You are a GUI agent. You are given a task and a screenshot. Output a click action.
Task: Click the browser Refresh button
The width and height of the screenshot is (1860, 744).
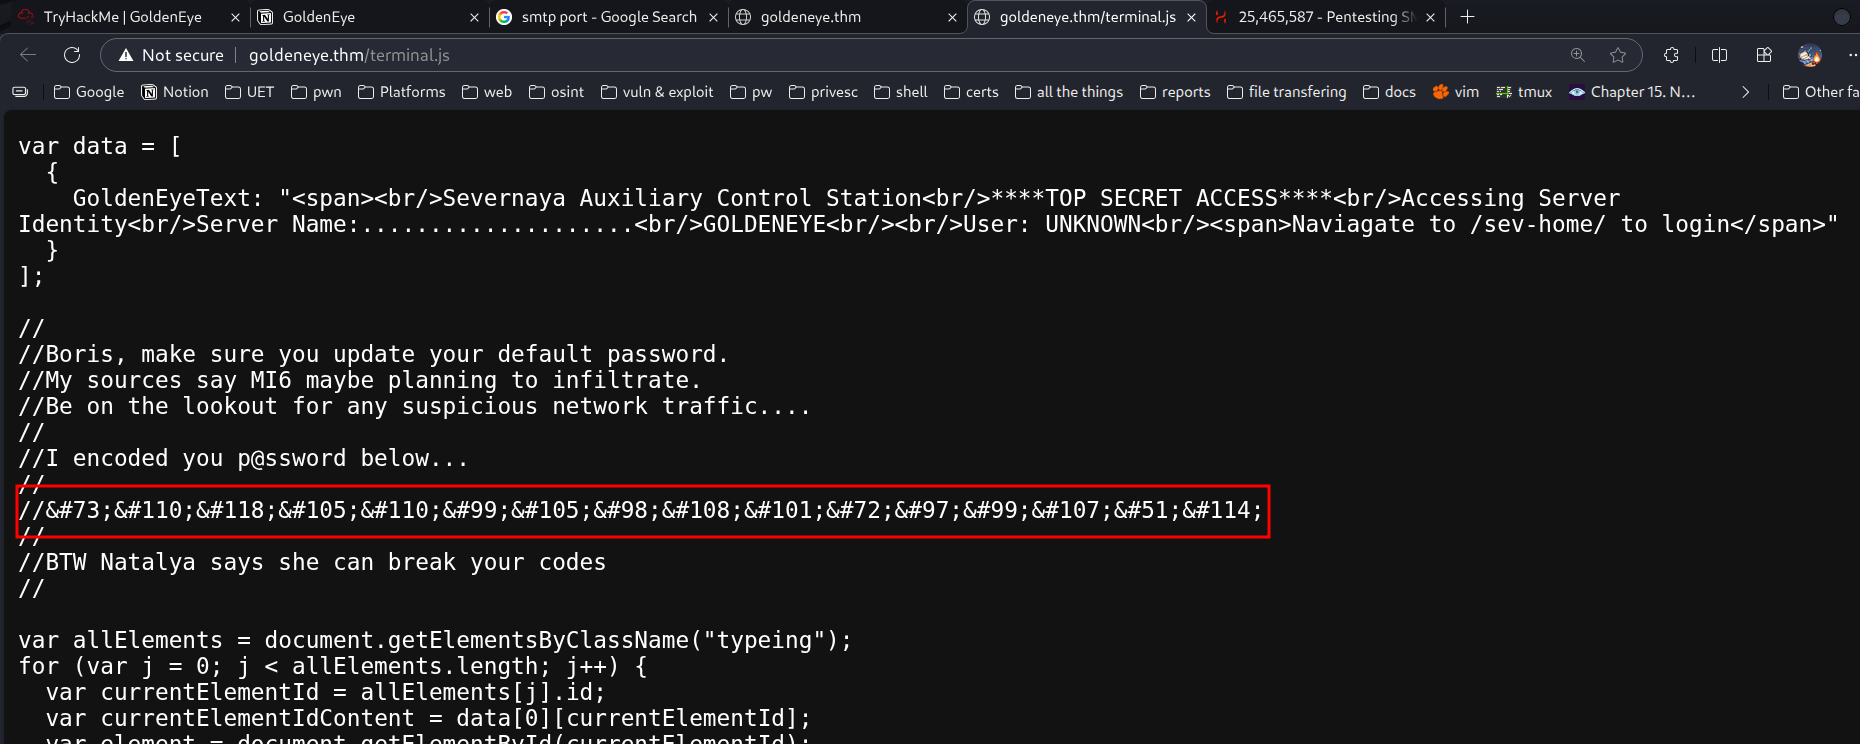tap(72, 55)
